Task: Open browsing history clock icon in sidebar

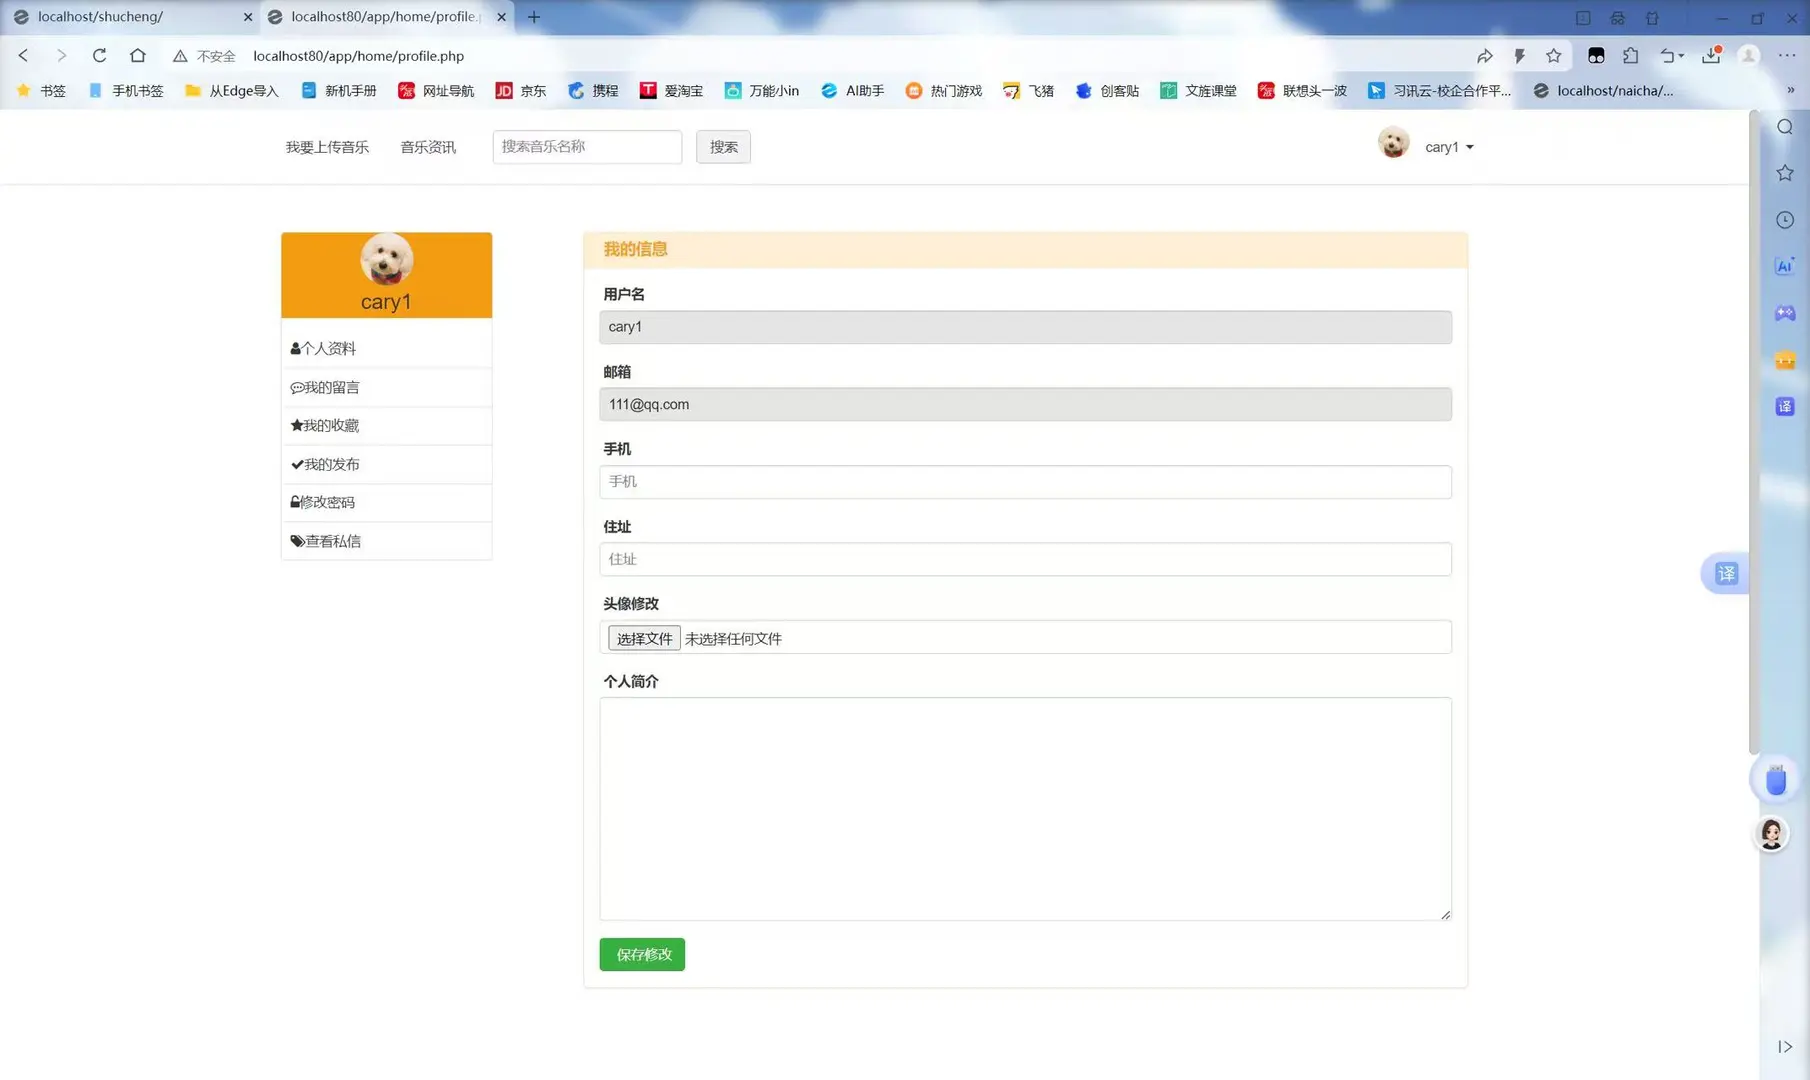Action: point(1784,219)
